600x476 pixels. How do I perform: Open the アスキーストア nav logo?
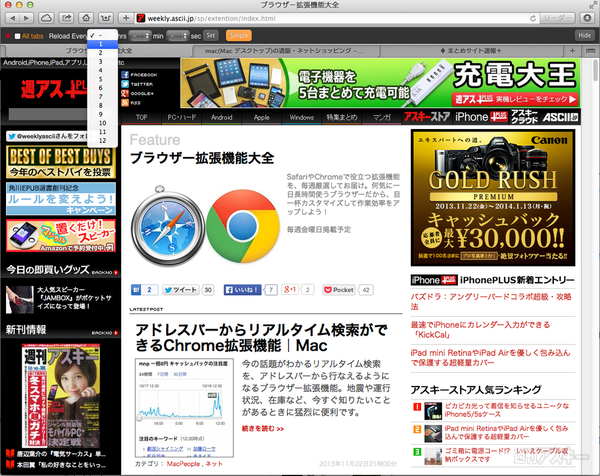[x=427, y=117]
